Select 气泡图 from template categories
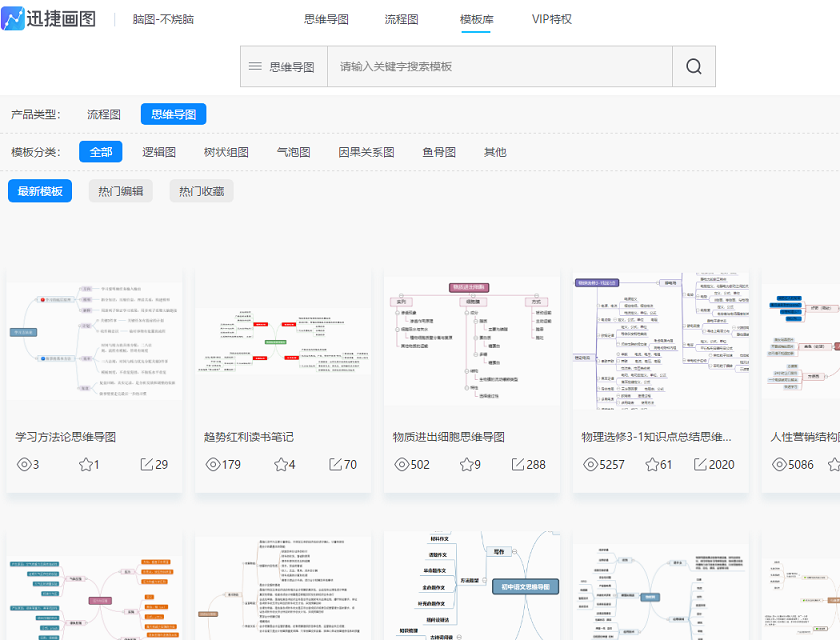The image size is (840, 640). click(x=293, y=153)
